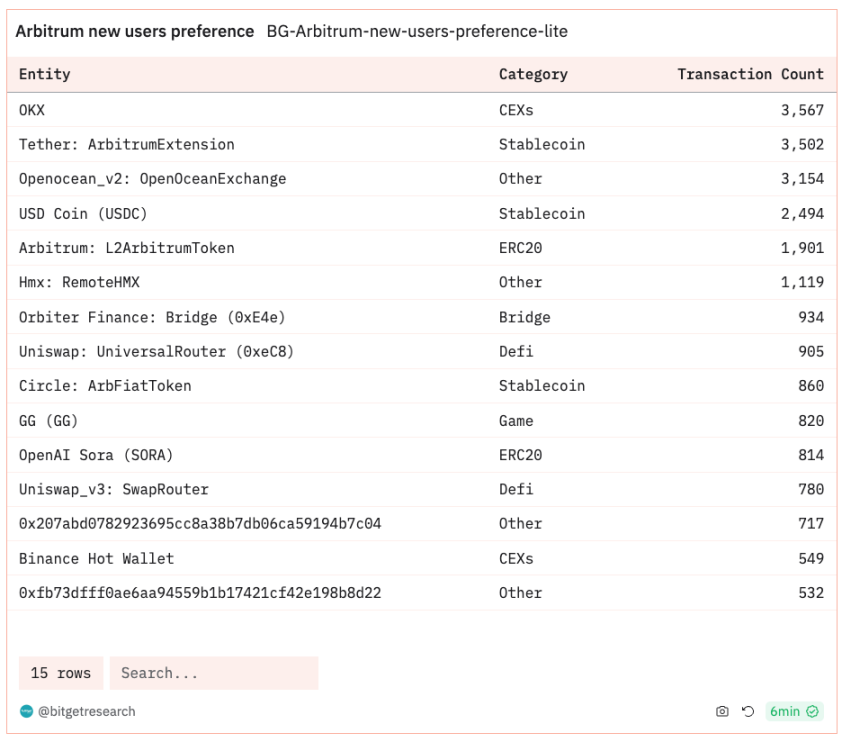This screenshot has width=842, height=742.
Task: Click the 6min query status badge
Action: click(794, 711)
